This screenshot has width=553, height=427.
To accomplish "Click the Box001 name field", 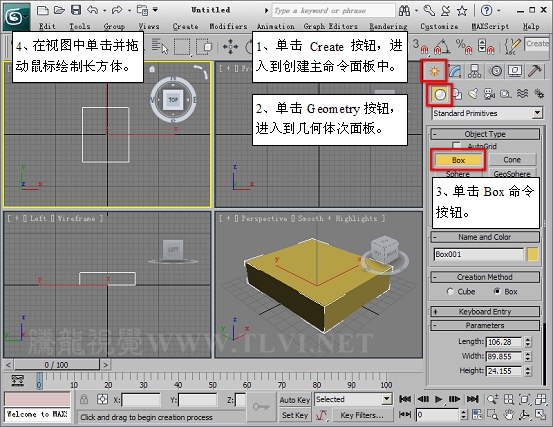I will coord(479,254).
